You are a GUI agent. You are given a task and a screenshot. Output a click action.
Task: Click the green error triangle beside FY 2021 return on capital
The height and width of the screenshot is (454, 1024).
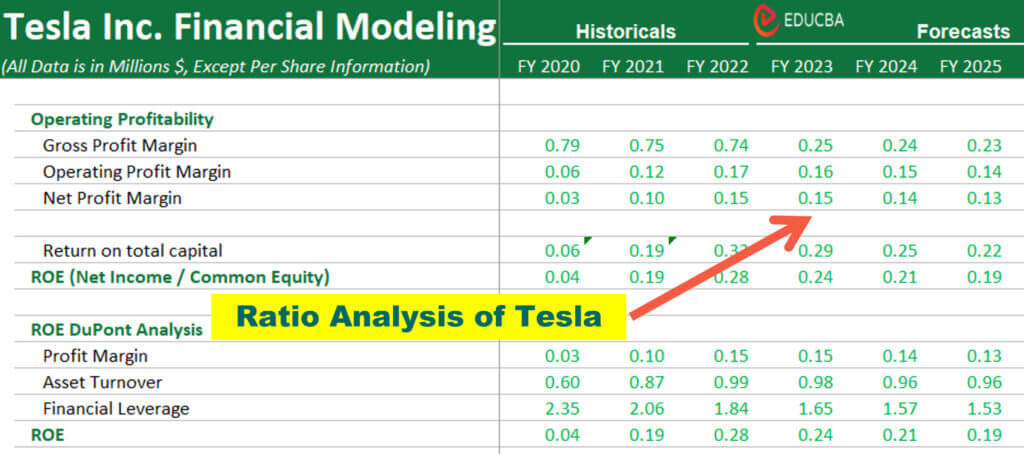pyautogui.click(x=671, y=240)
